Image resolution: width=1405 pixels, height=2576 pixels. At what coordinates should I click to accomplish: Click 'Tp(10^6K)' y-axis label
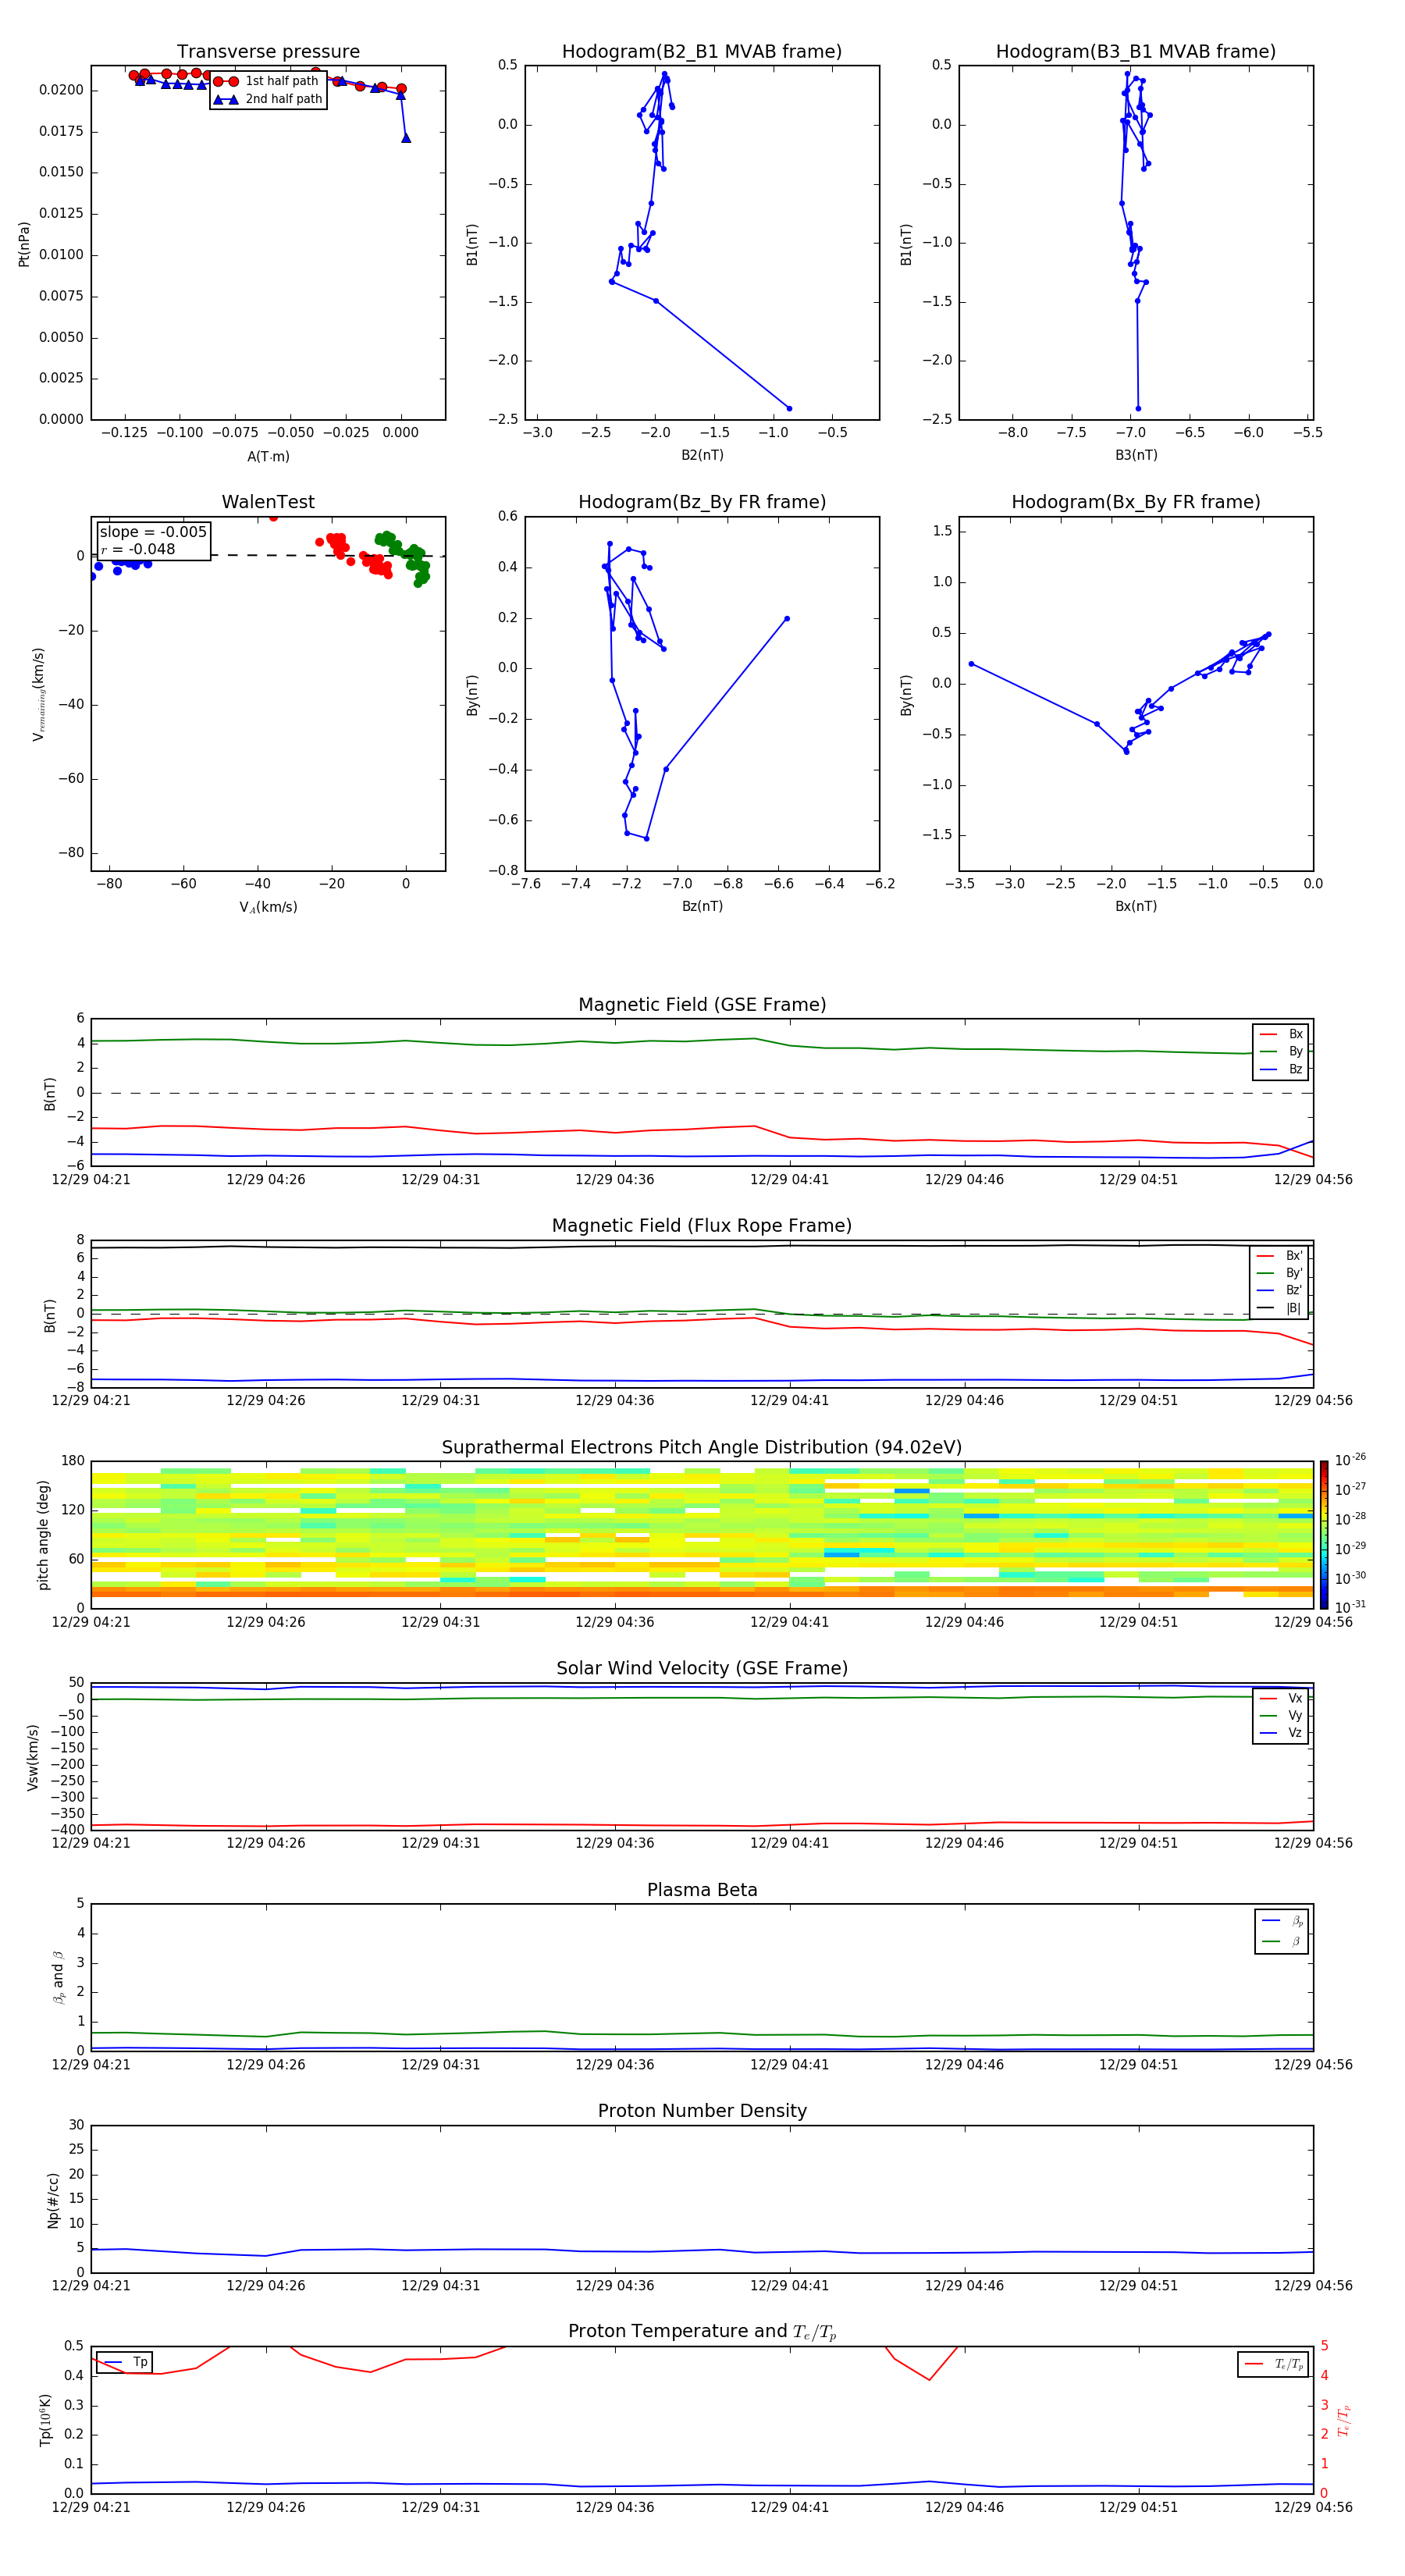pyautogui.click(x=45, y=2420)
